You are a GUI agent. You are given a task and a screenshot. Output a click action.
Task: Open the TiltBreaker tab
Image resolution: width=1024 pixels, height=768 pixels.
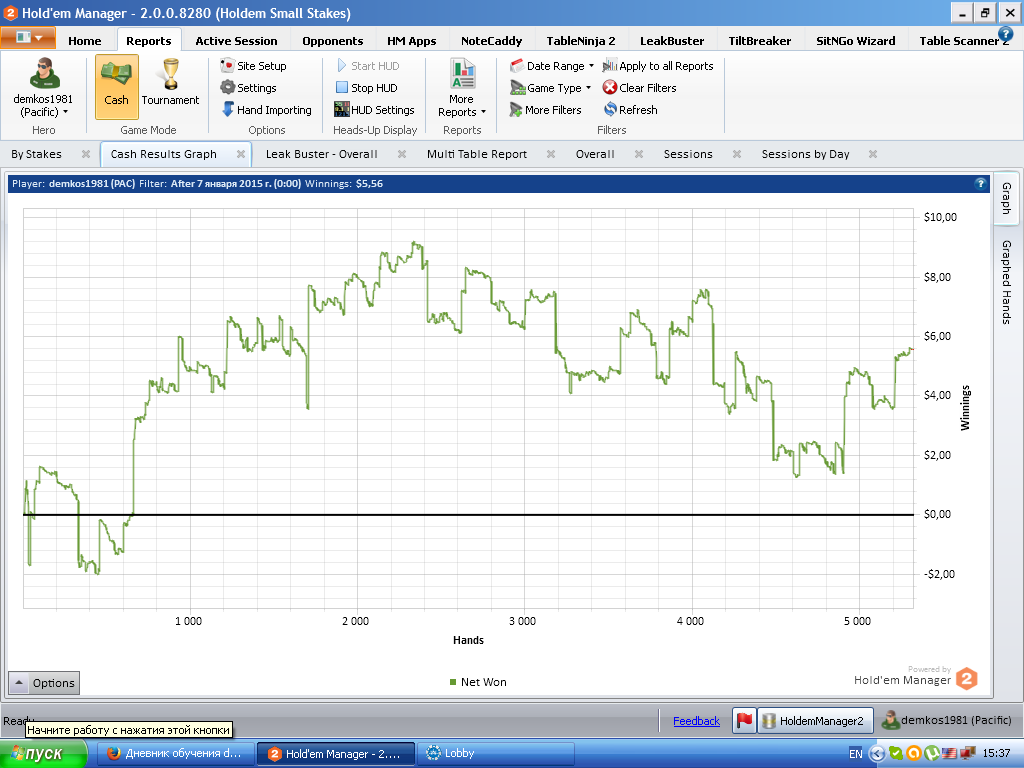coord(760,40)
